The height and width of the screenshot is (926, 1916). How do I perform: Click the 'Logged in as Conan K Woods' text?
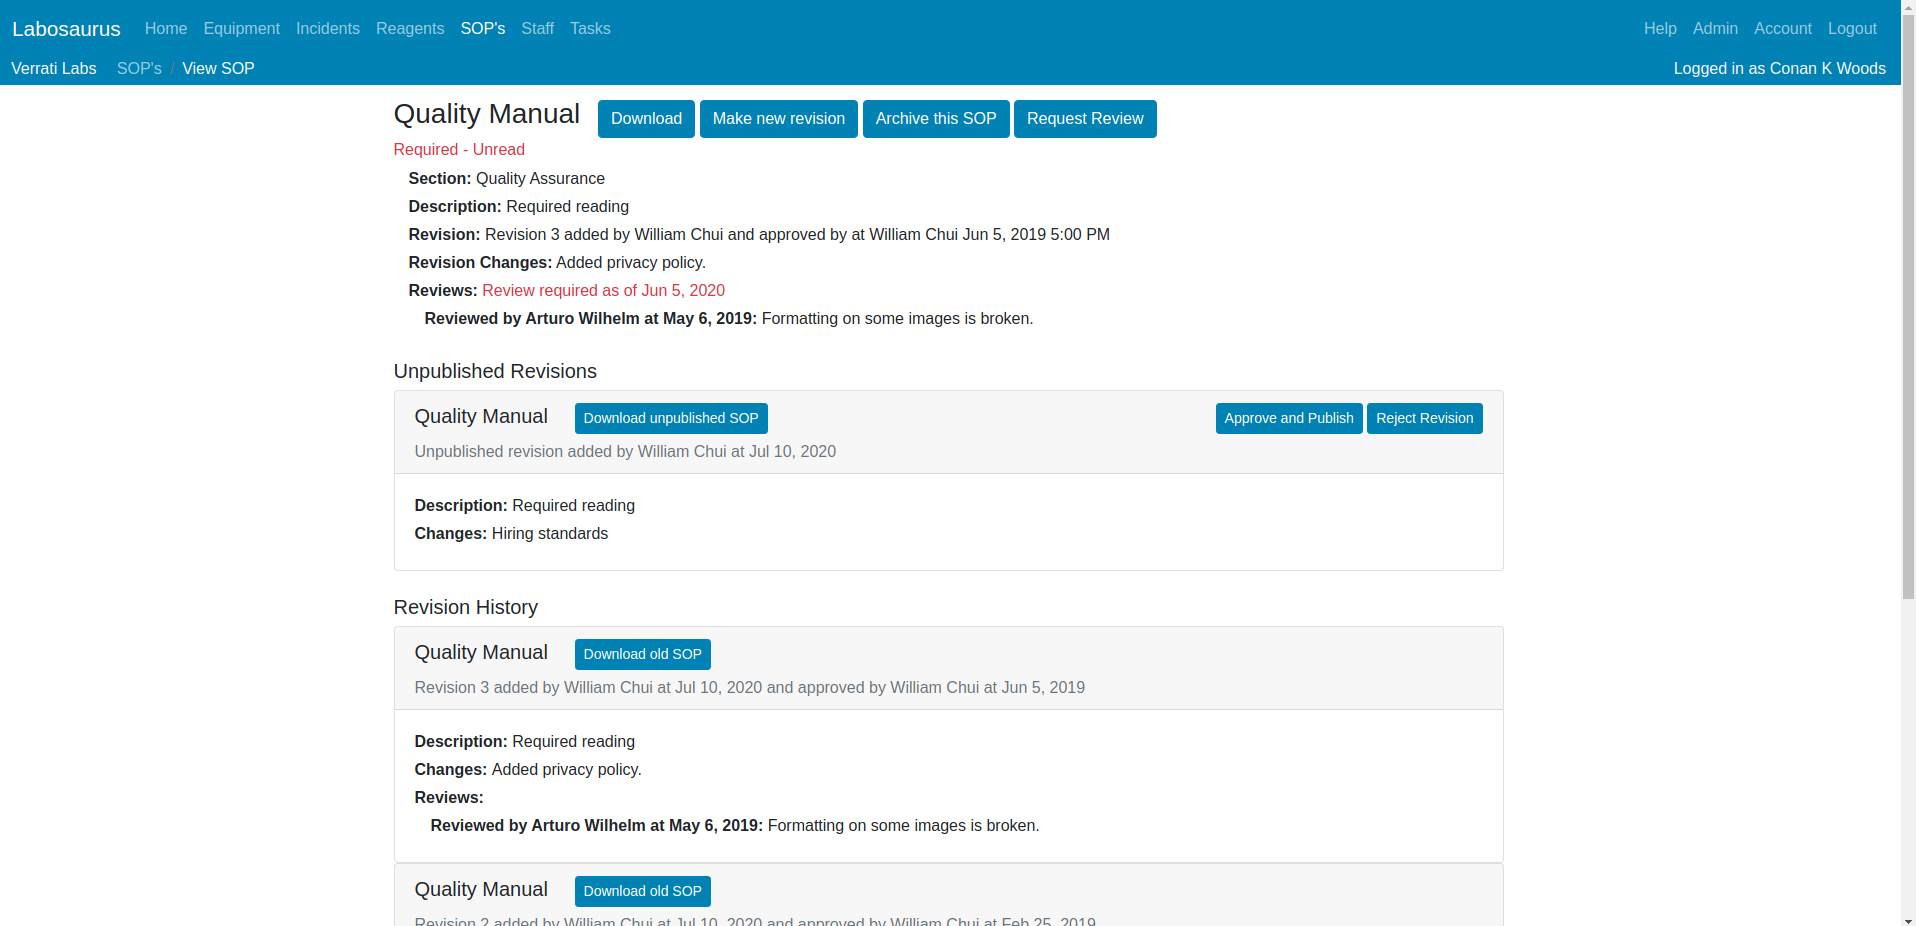[x=1779, y=69]
